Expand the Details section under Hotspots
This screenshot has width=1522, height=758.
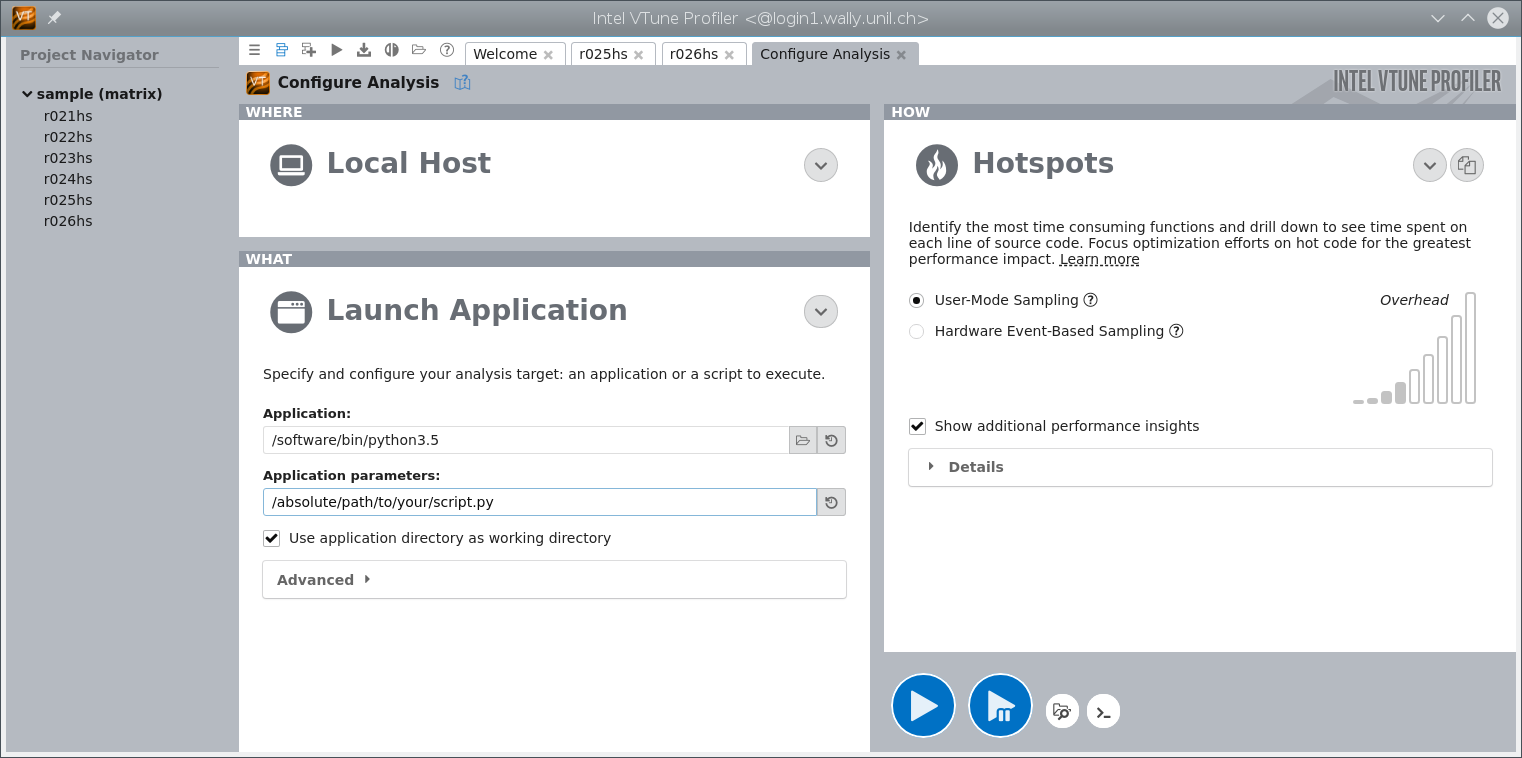click(975, 467)
